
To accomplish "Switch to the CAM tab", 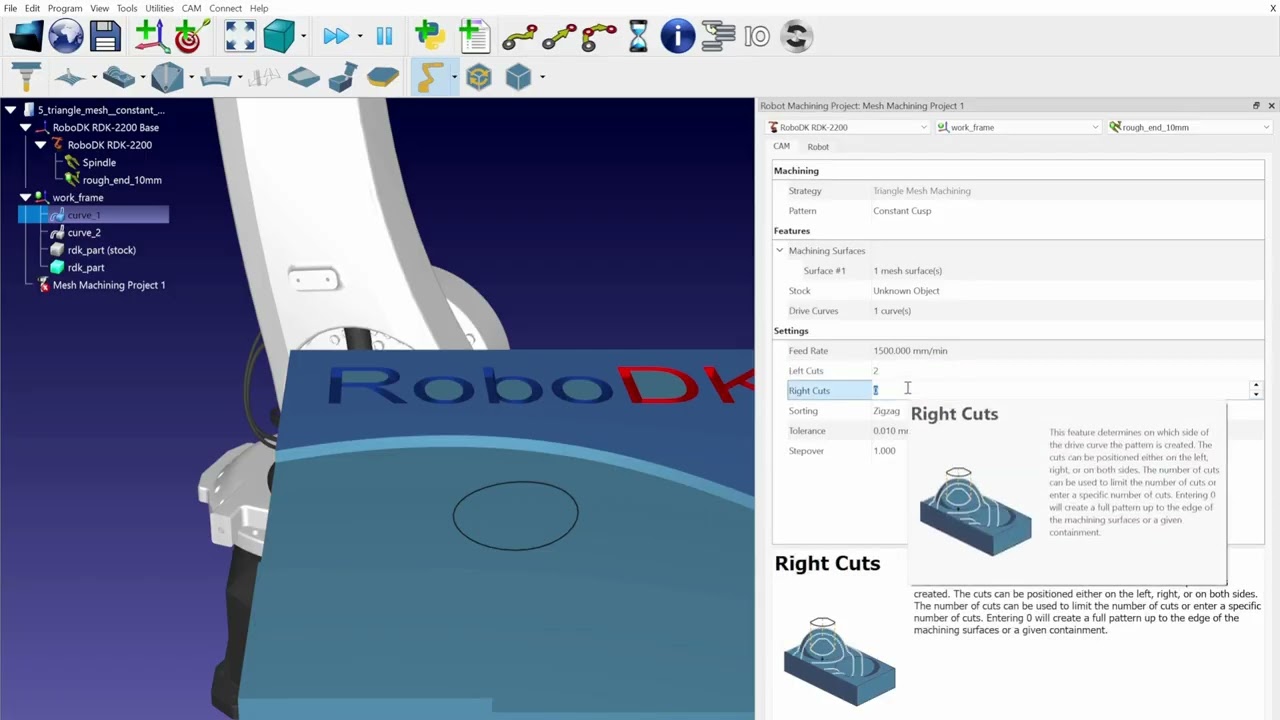I will coord(781,147).
